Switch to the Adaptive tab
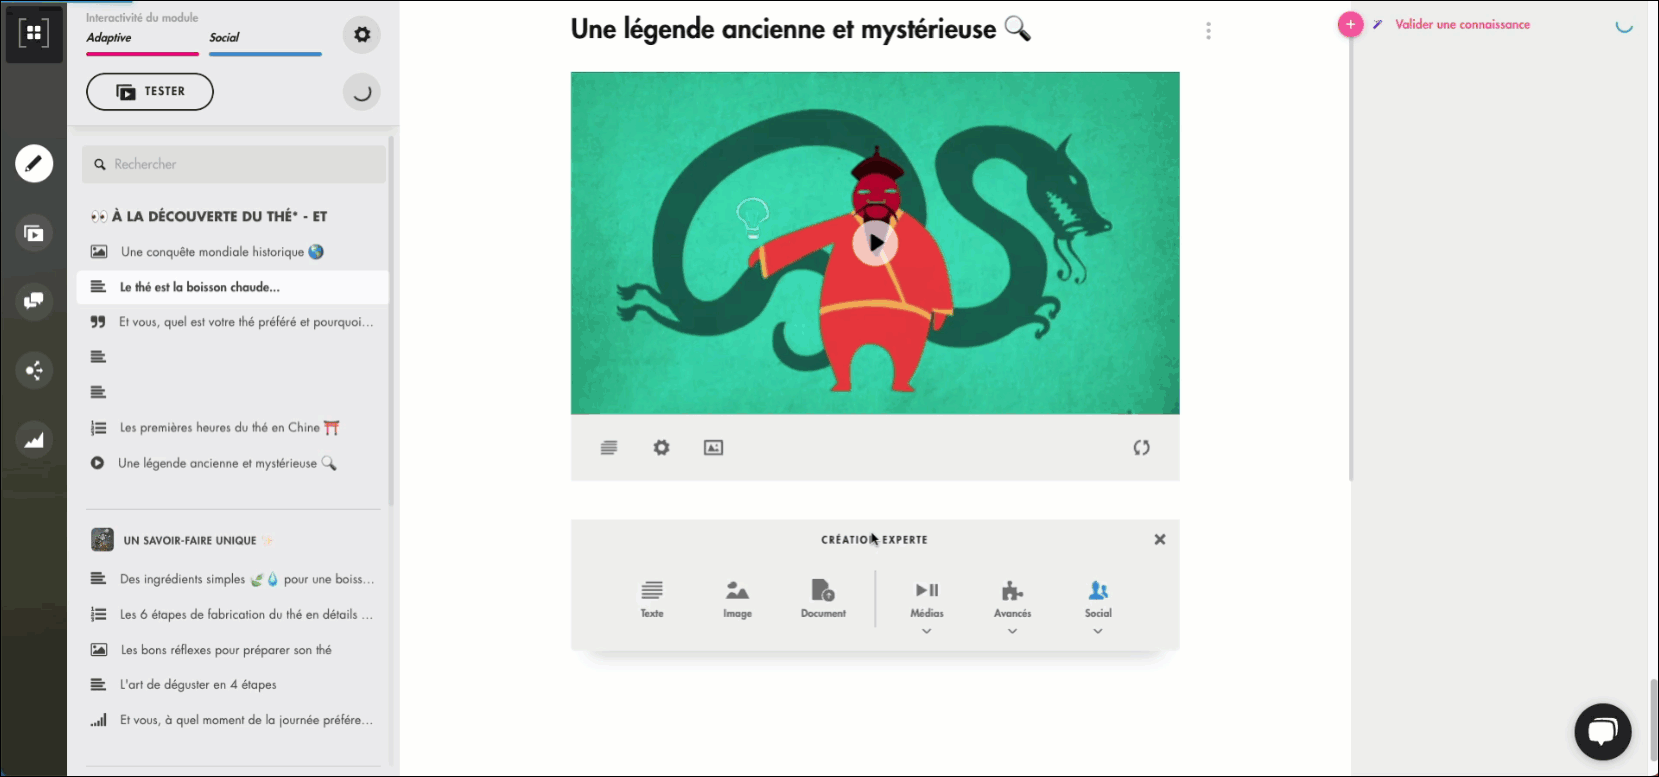The image size is (1659, 777). click(x=109, y=38)
